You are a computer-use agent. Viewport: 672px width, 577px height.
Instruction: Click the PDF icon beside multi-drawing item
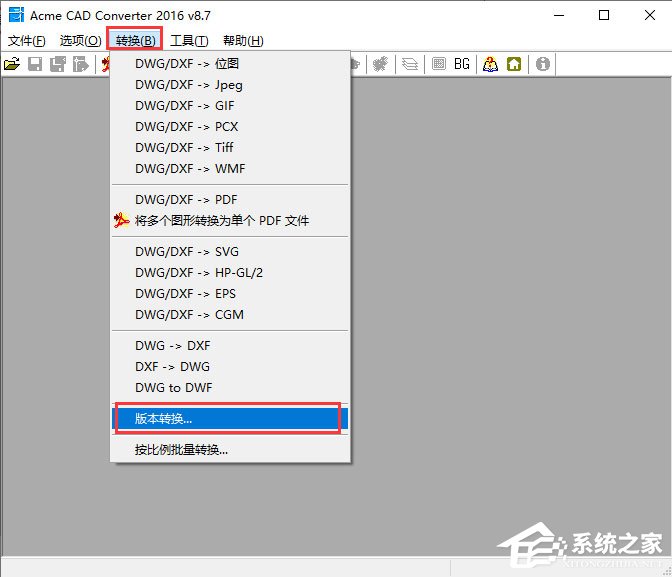pos(121,220)
